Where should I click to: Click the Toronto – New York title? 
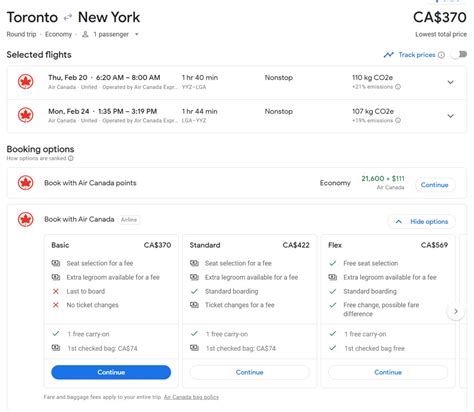click(x=73, y=17)
